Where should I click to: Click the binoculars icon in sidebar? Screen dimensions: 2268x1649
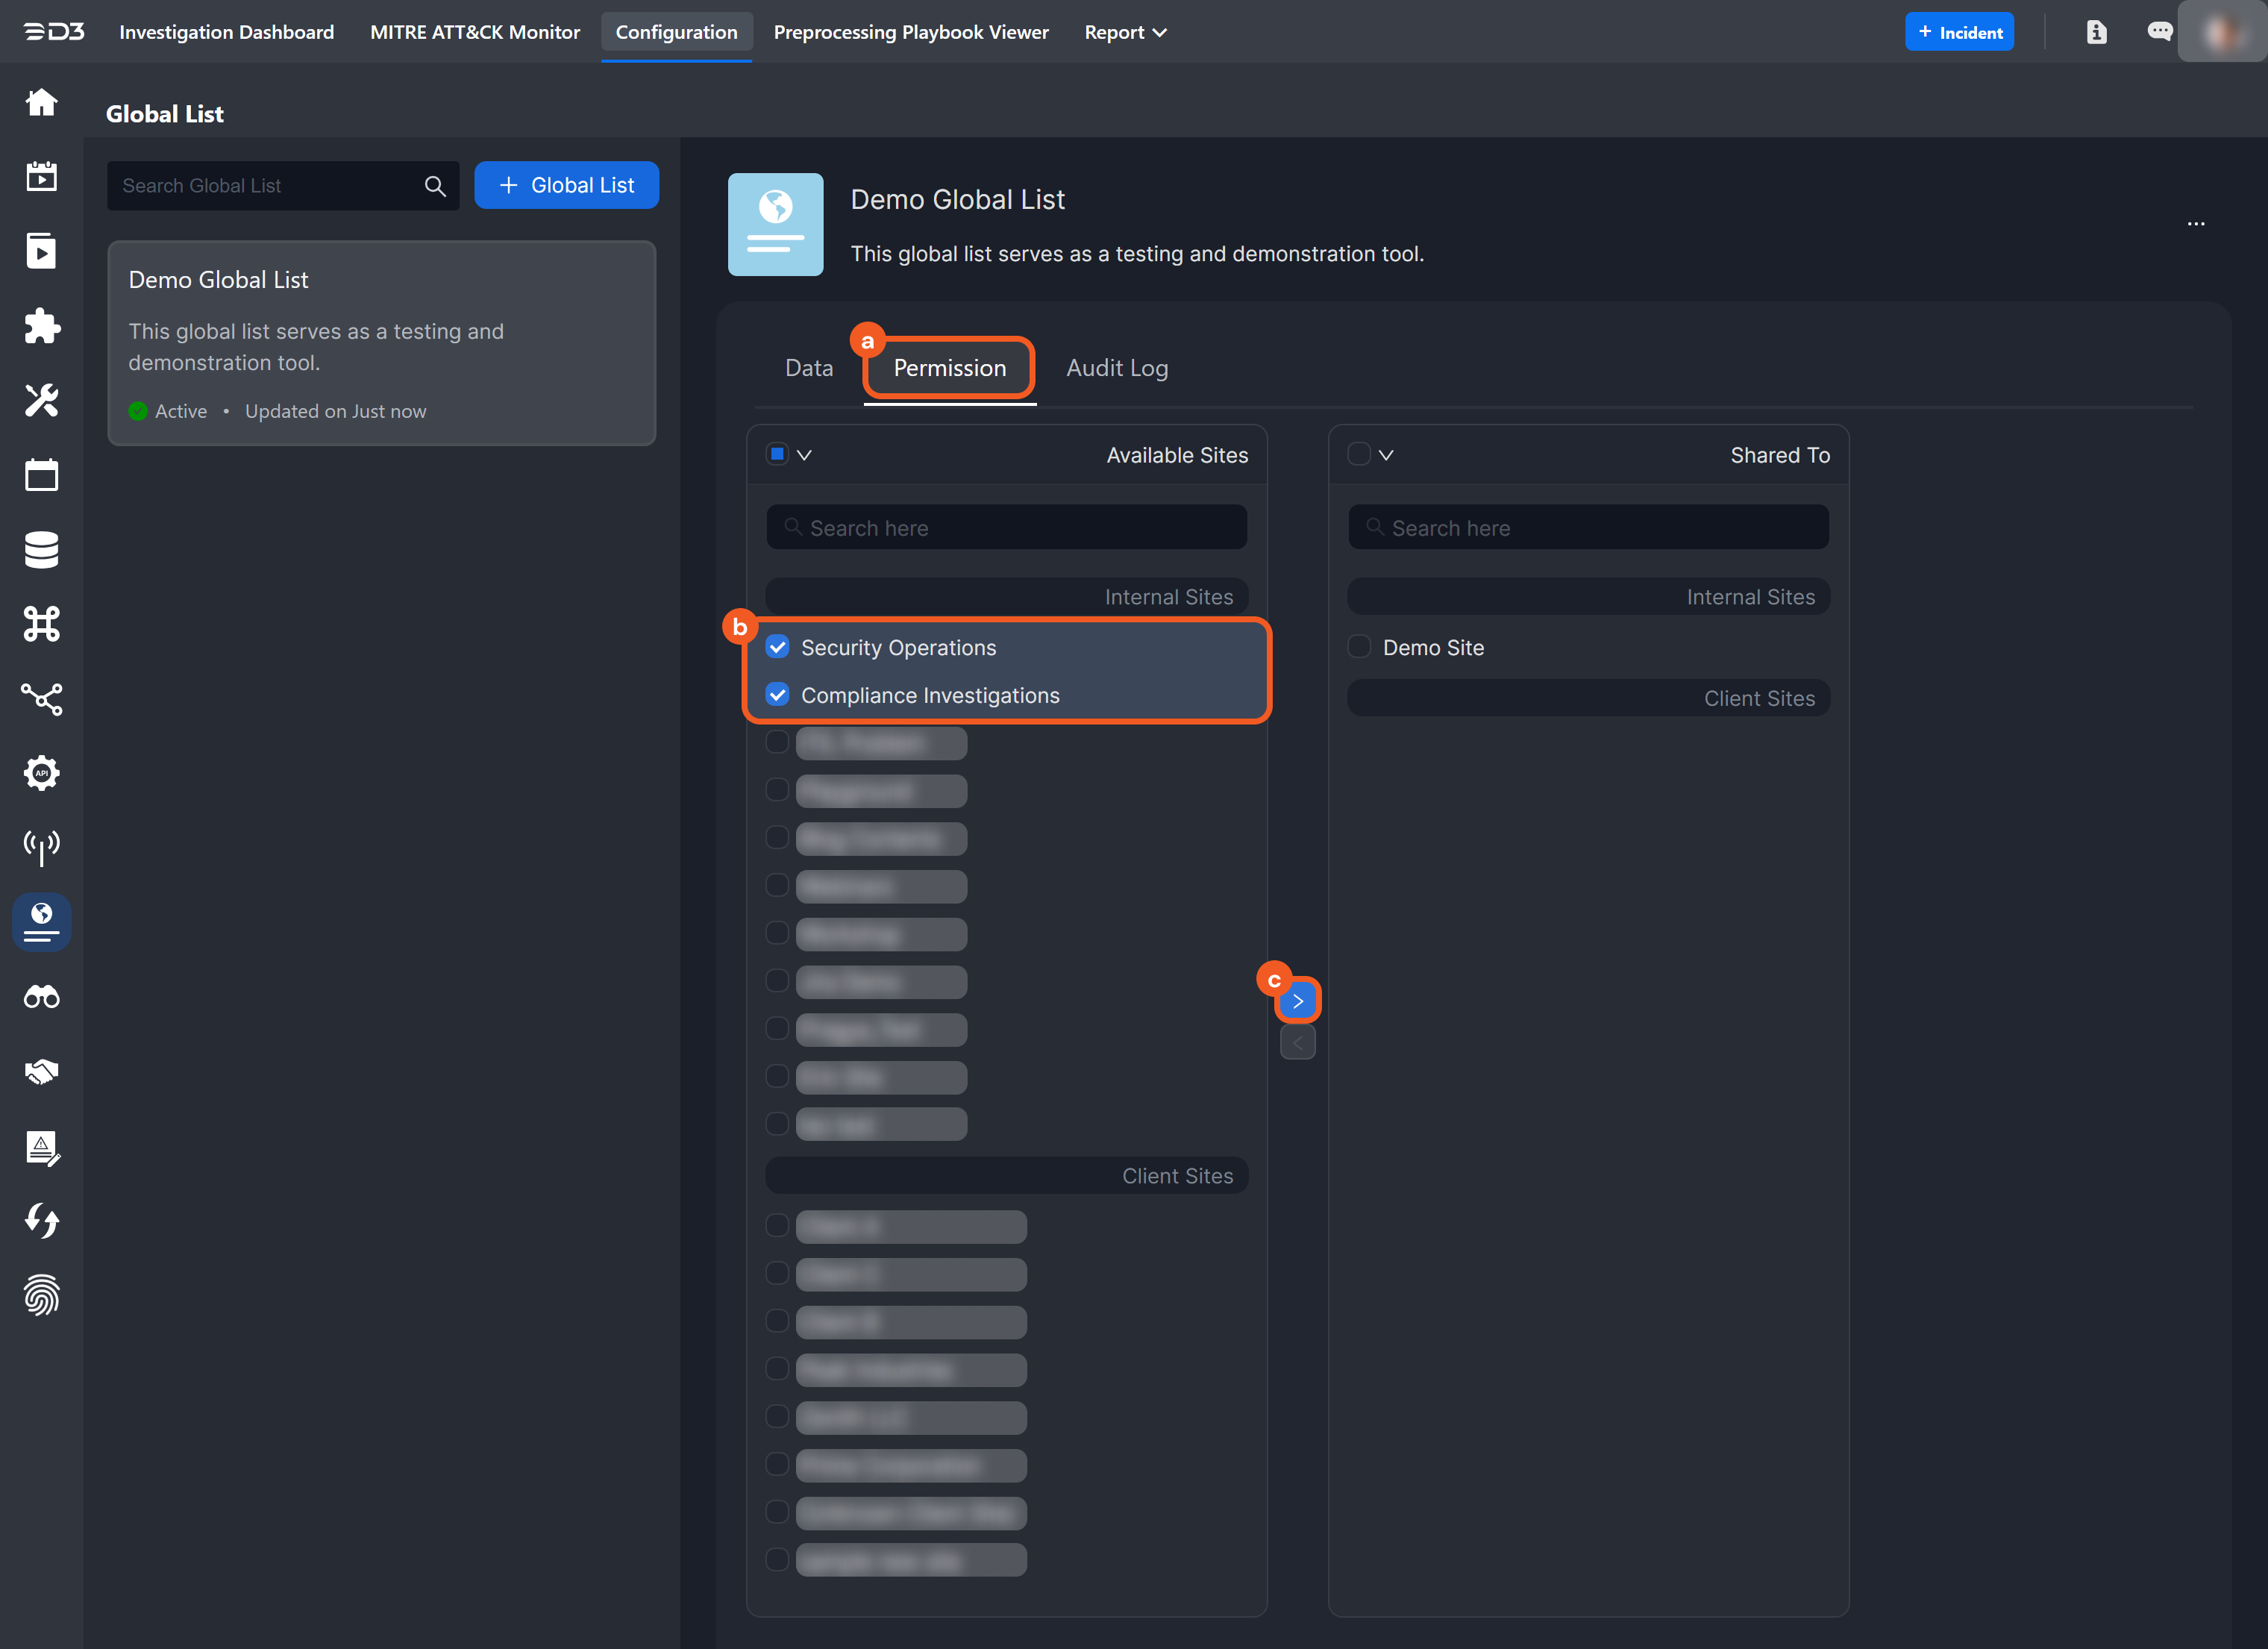41,997
